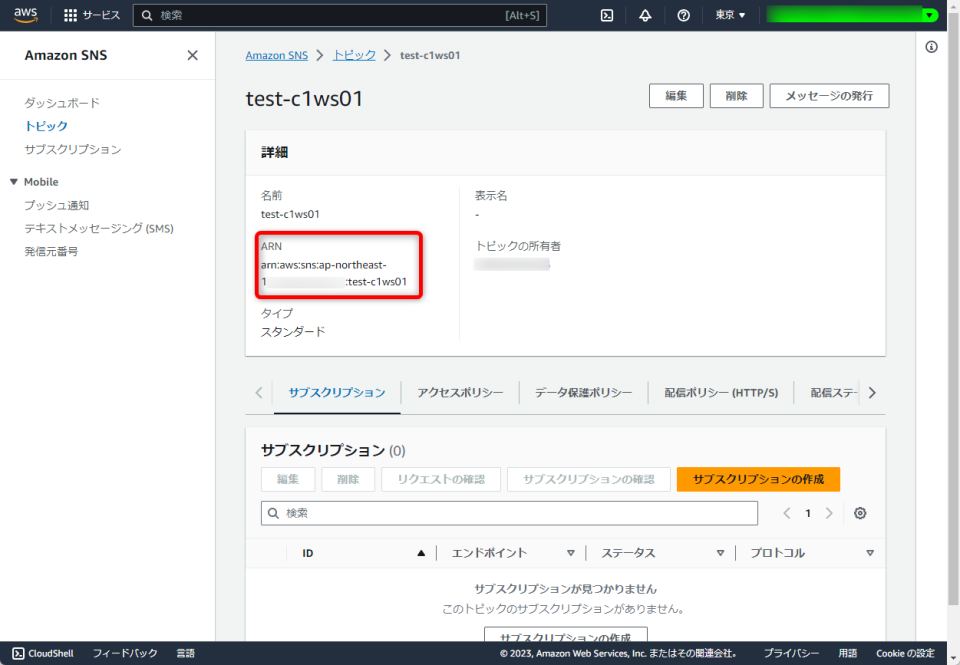
Task: Close the Amazon SNS sidebar panel
Action: pyautogui.click(x=192, y=55)
